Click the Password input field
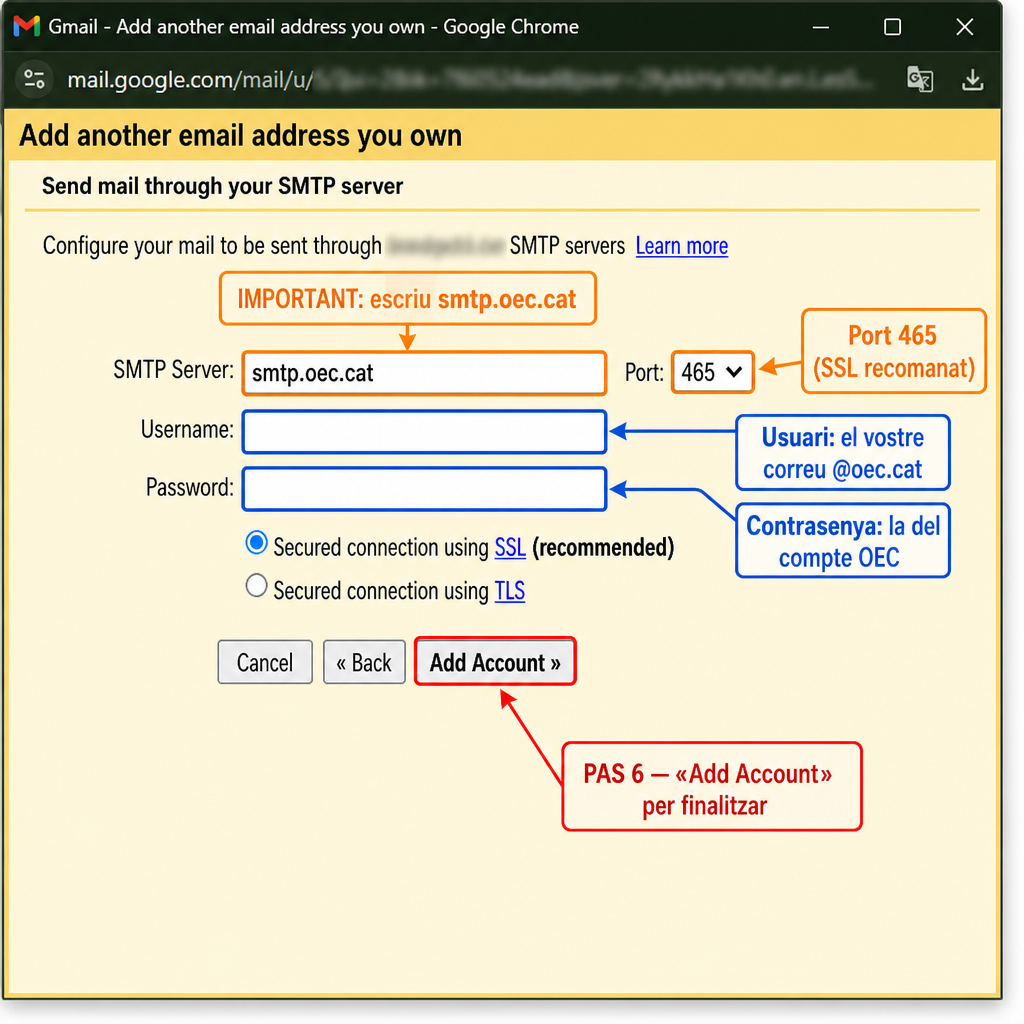This screenshot has width=1024, height=1024. (424, 488)
